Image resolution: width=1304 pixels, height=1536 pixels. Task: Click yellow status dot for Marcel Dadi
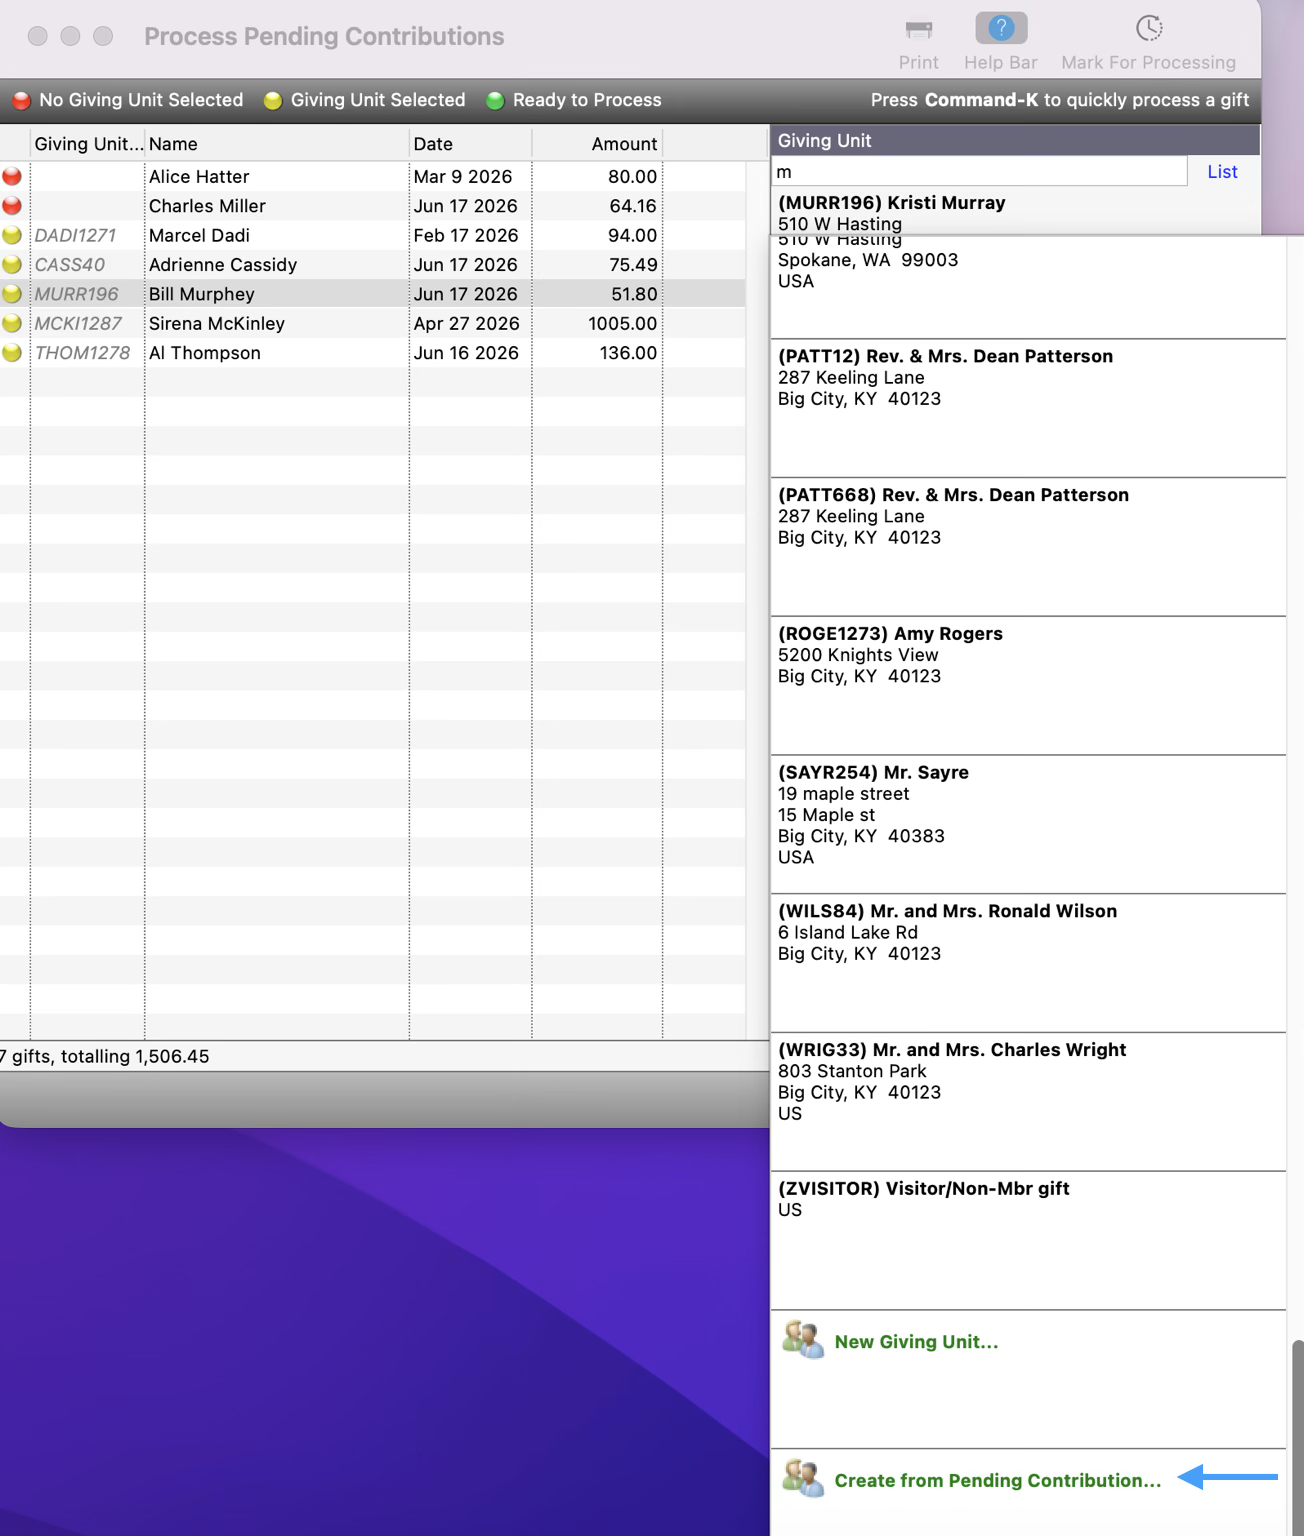[x=12, y=235]
